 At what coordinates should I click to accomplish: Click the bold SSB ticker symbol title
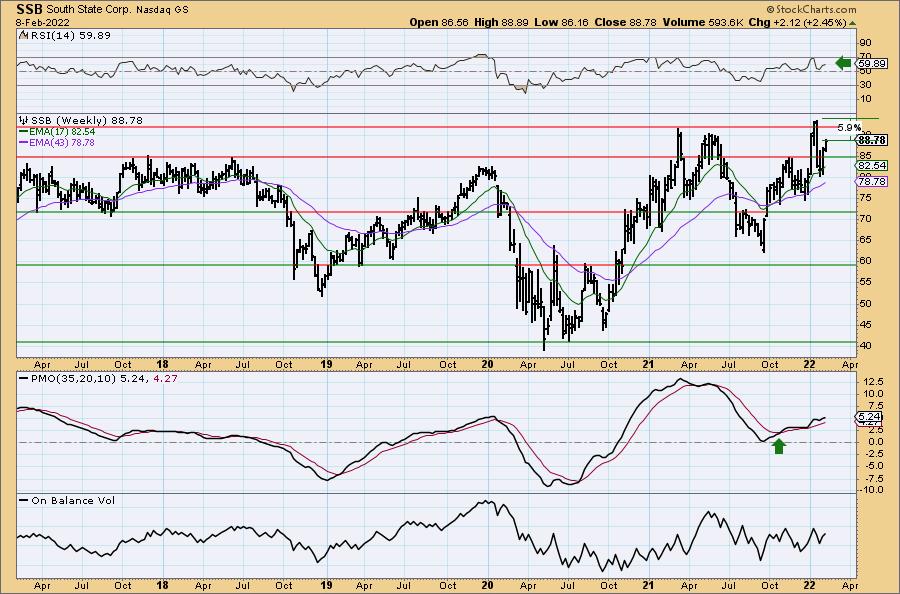coord(30,9)
